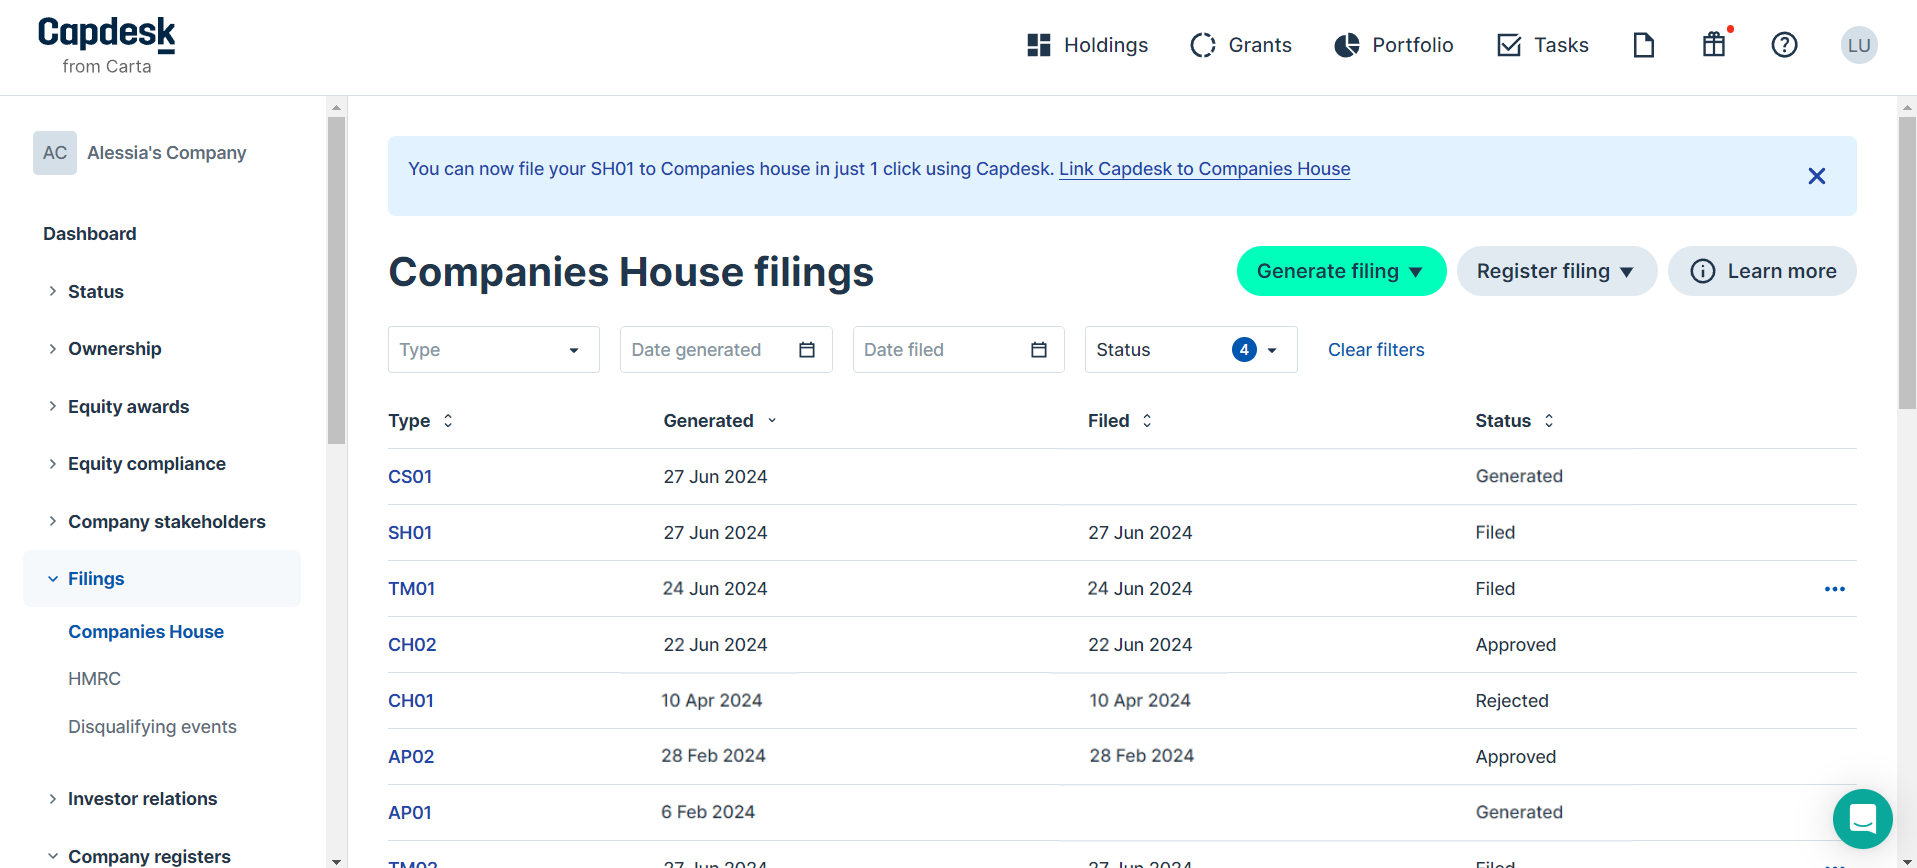The image size is (1917, 868).
Task: Open the three-dot menu for TM01 row
Action: pos(1834,589)
